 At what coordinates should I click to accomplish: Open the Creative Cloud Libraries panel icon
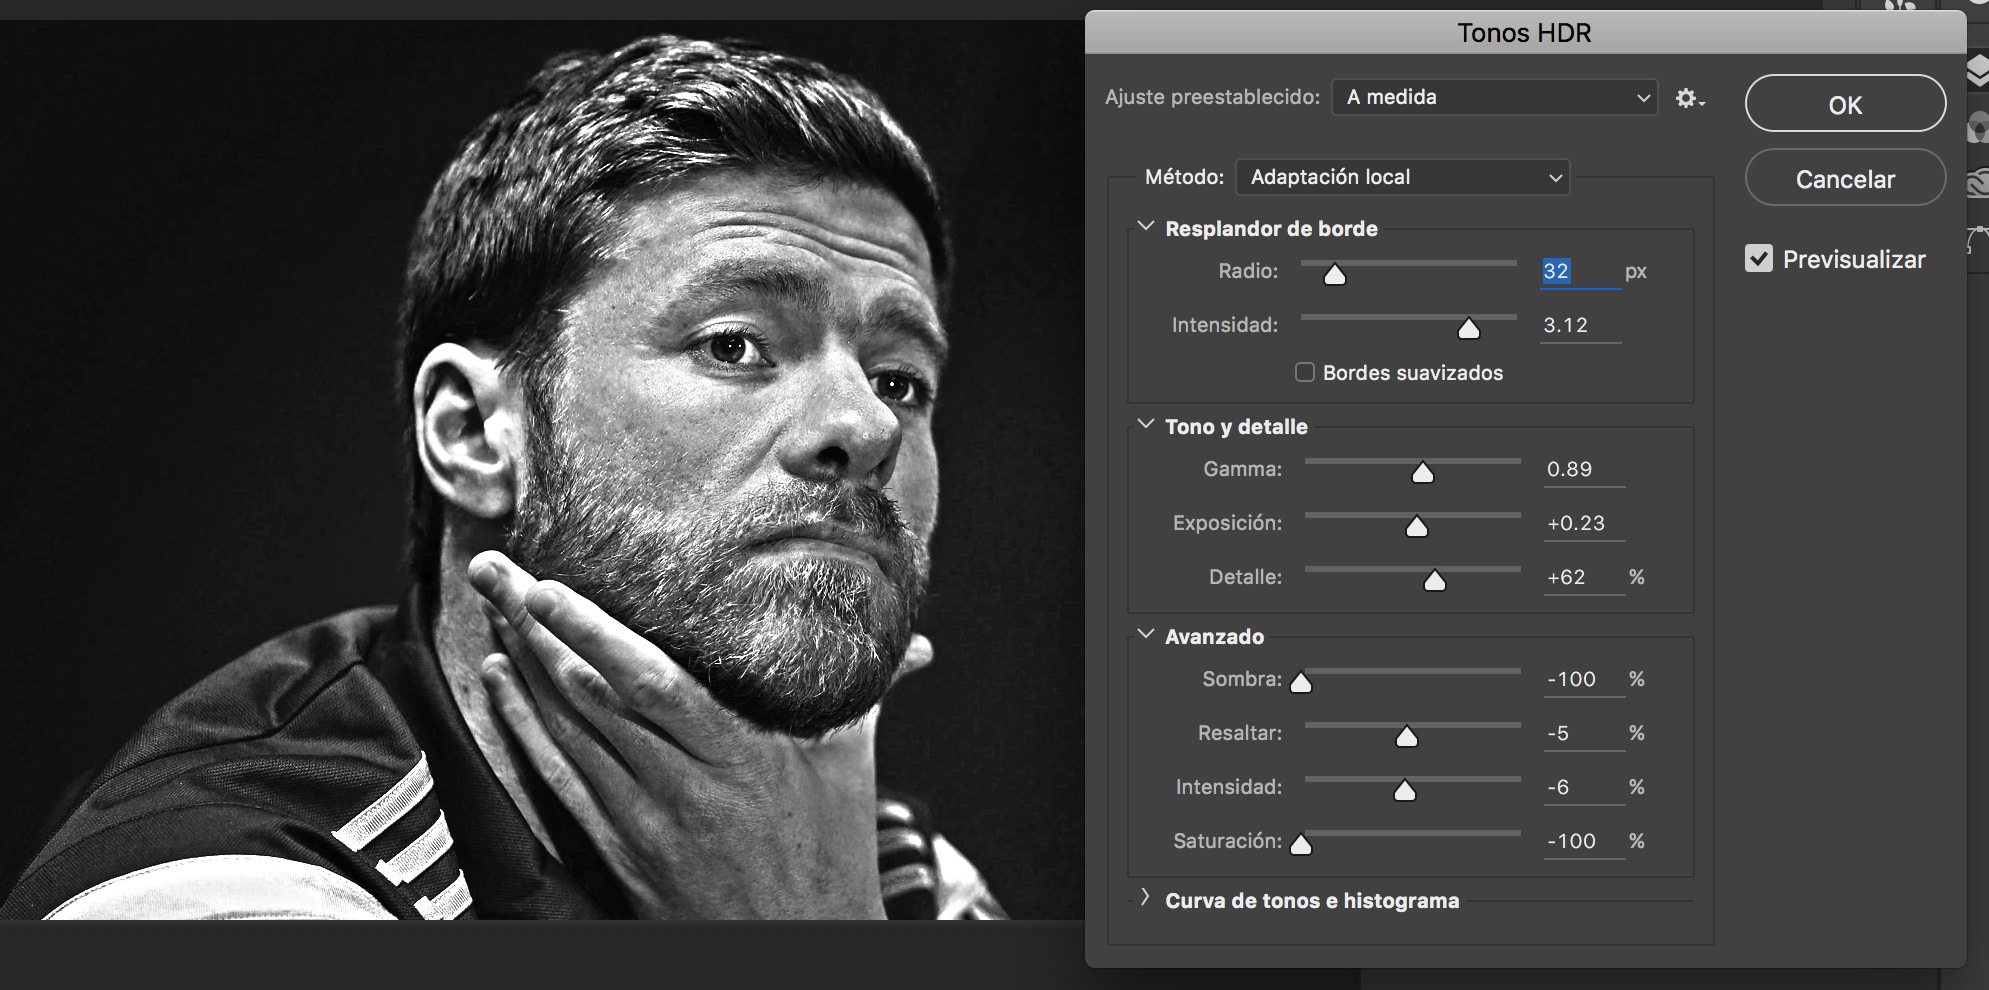1978,183
